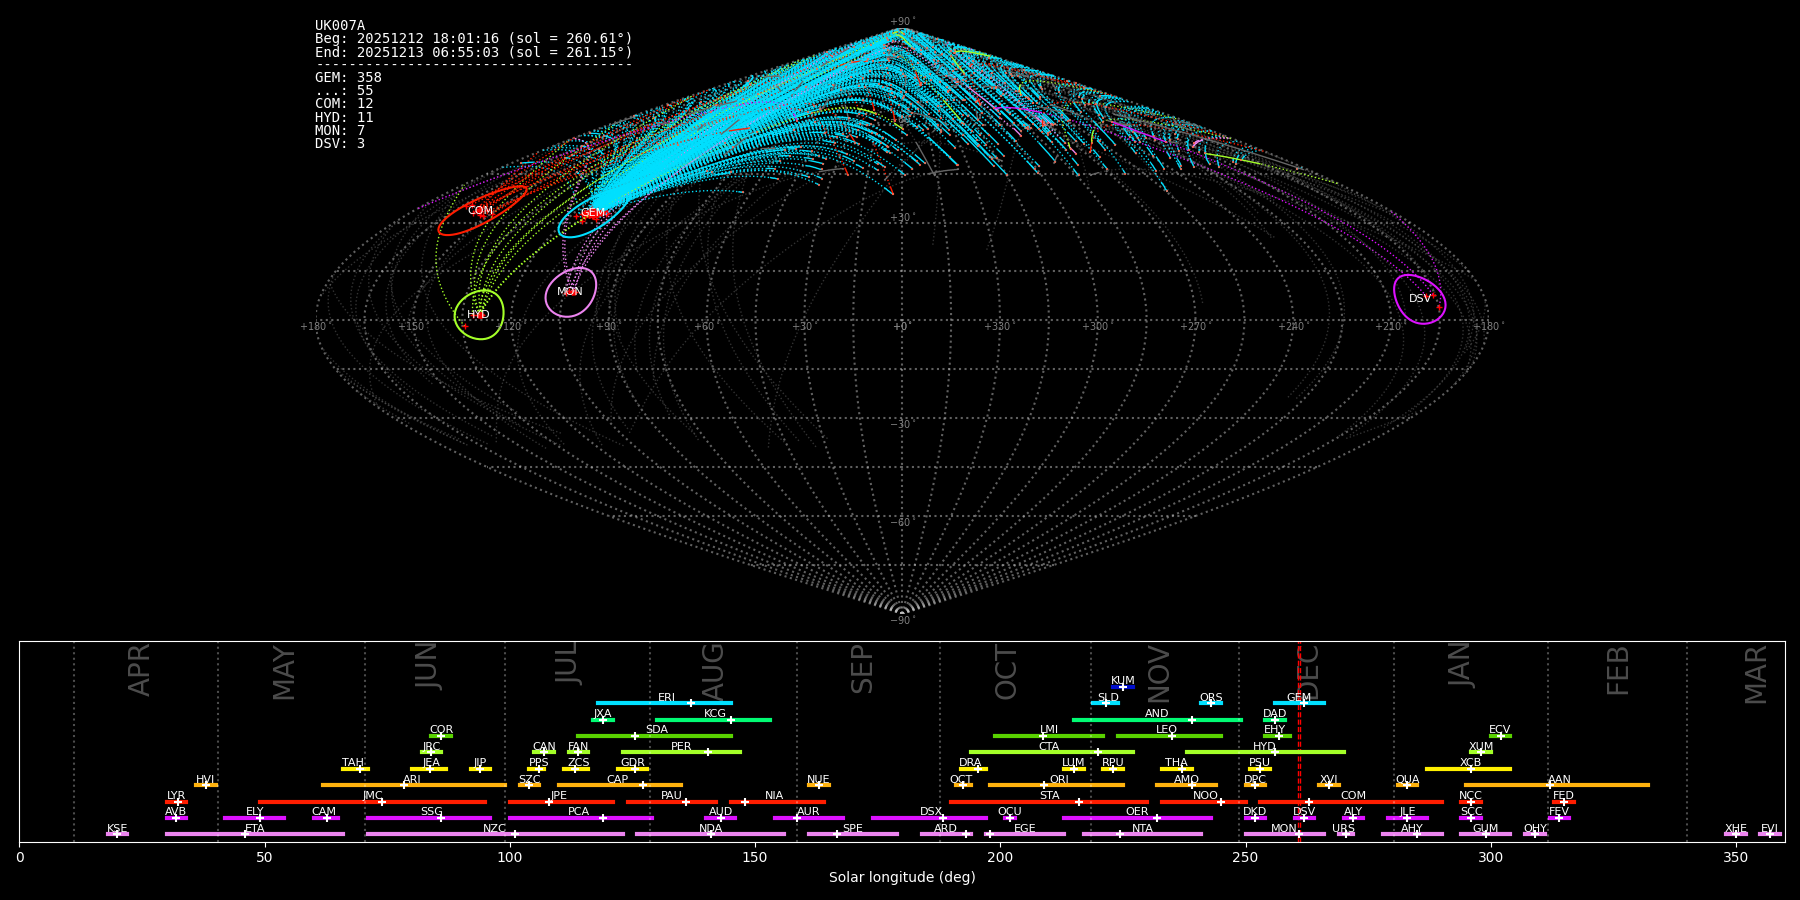
Task: Select the PER shower bar in timeline
Action: pyautogui.click(x=681, y=752)
